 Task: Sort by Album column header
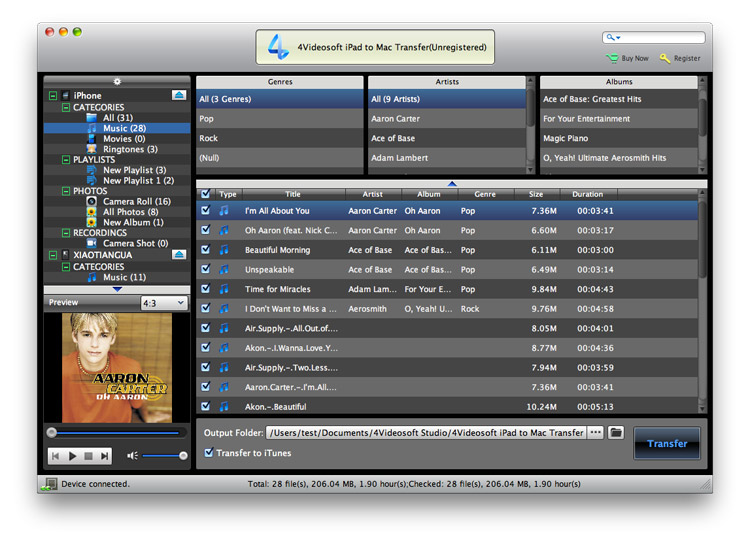click(429, 194)
